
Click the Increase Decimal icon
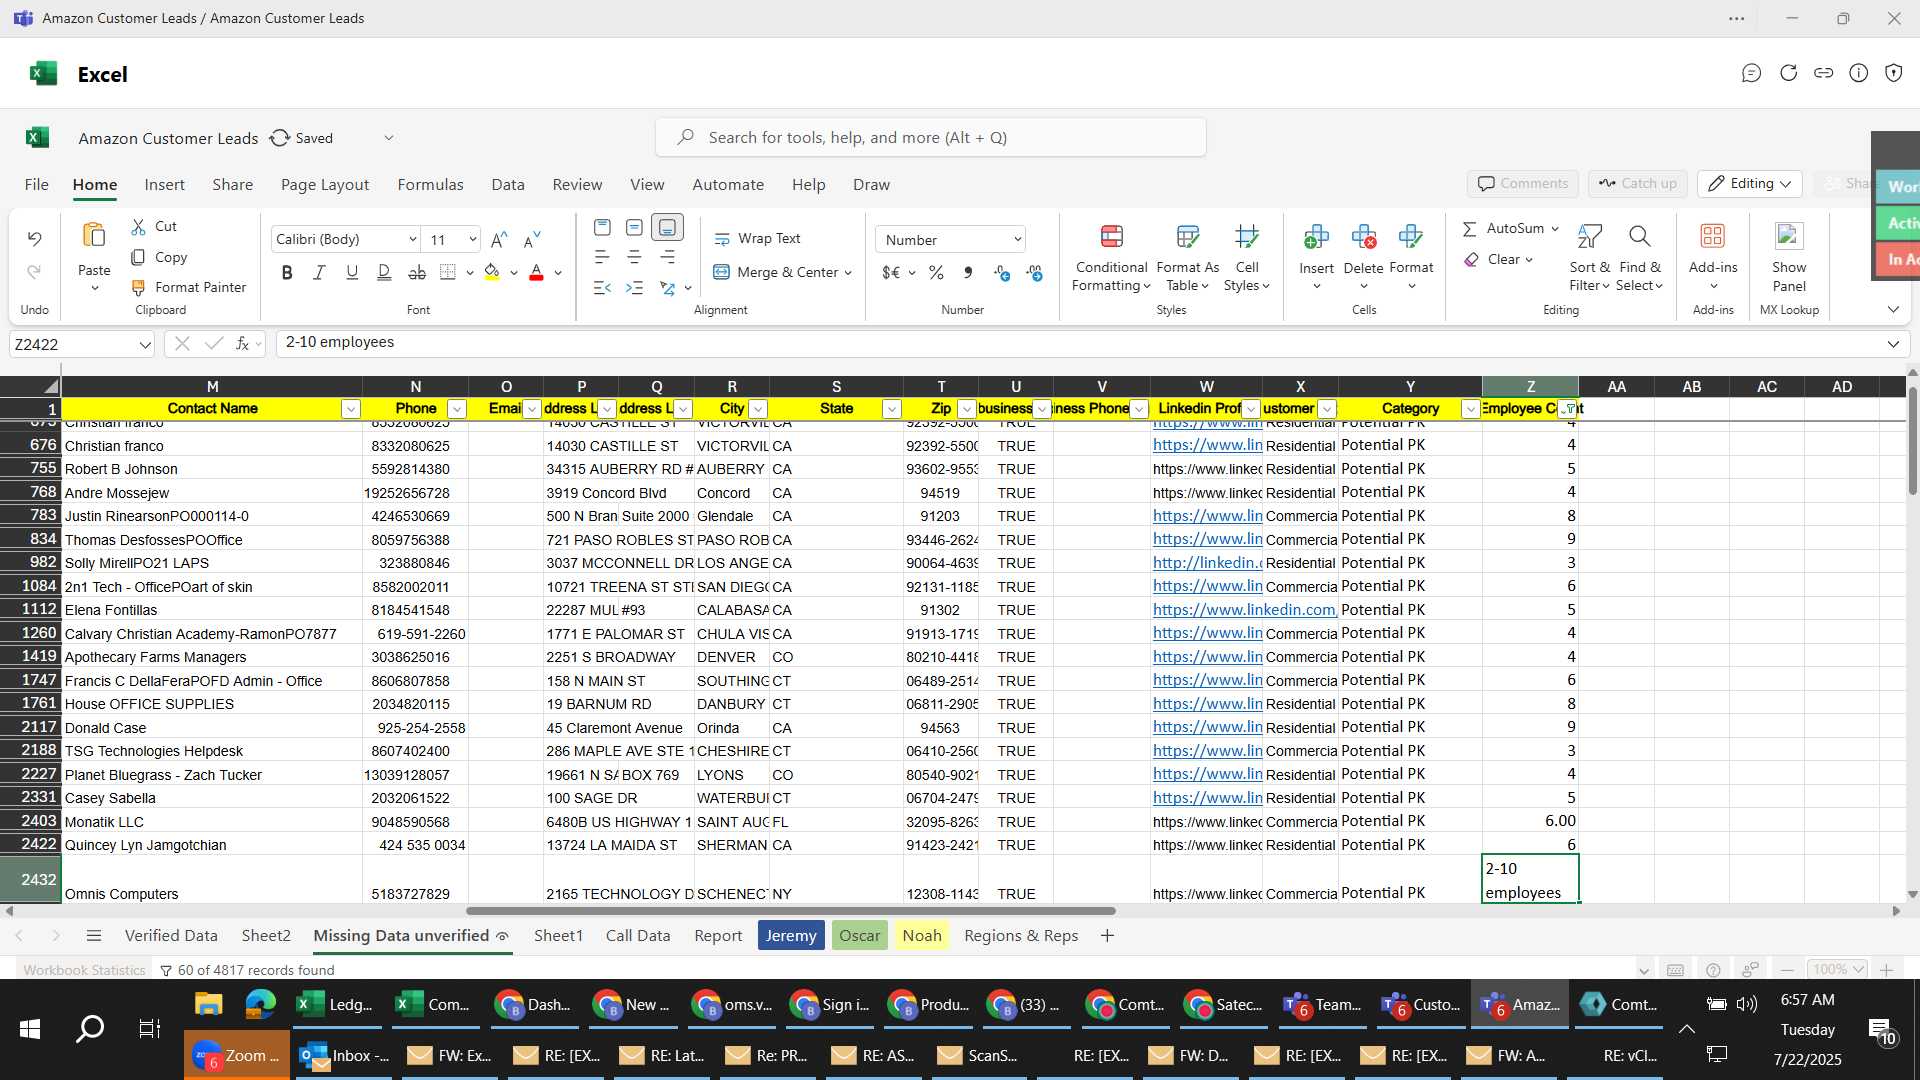(1002, 273)
